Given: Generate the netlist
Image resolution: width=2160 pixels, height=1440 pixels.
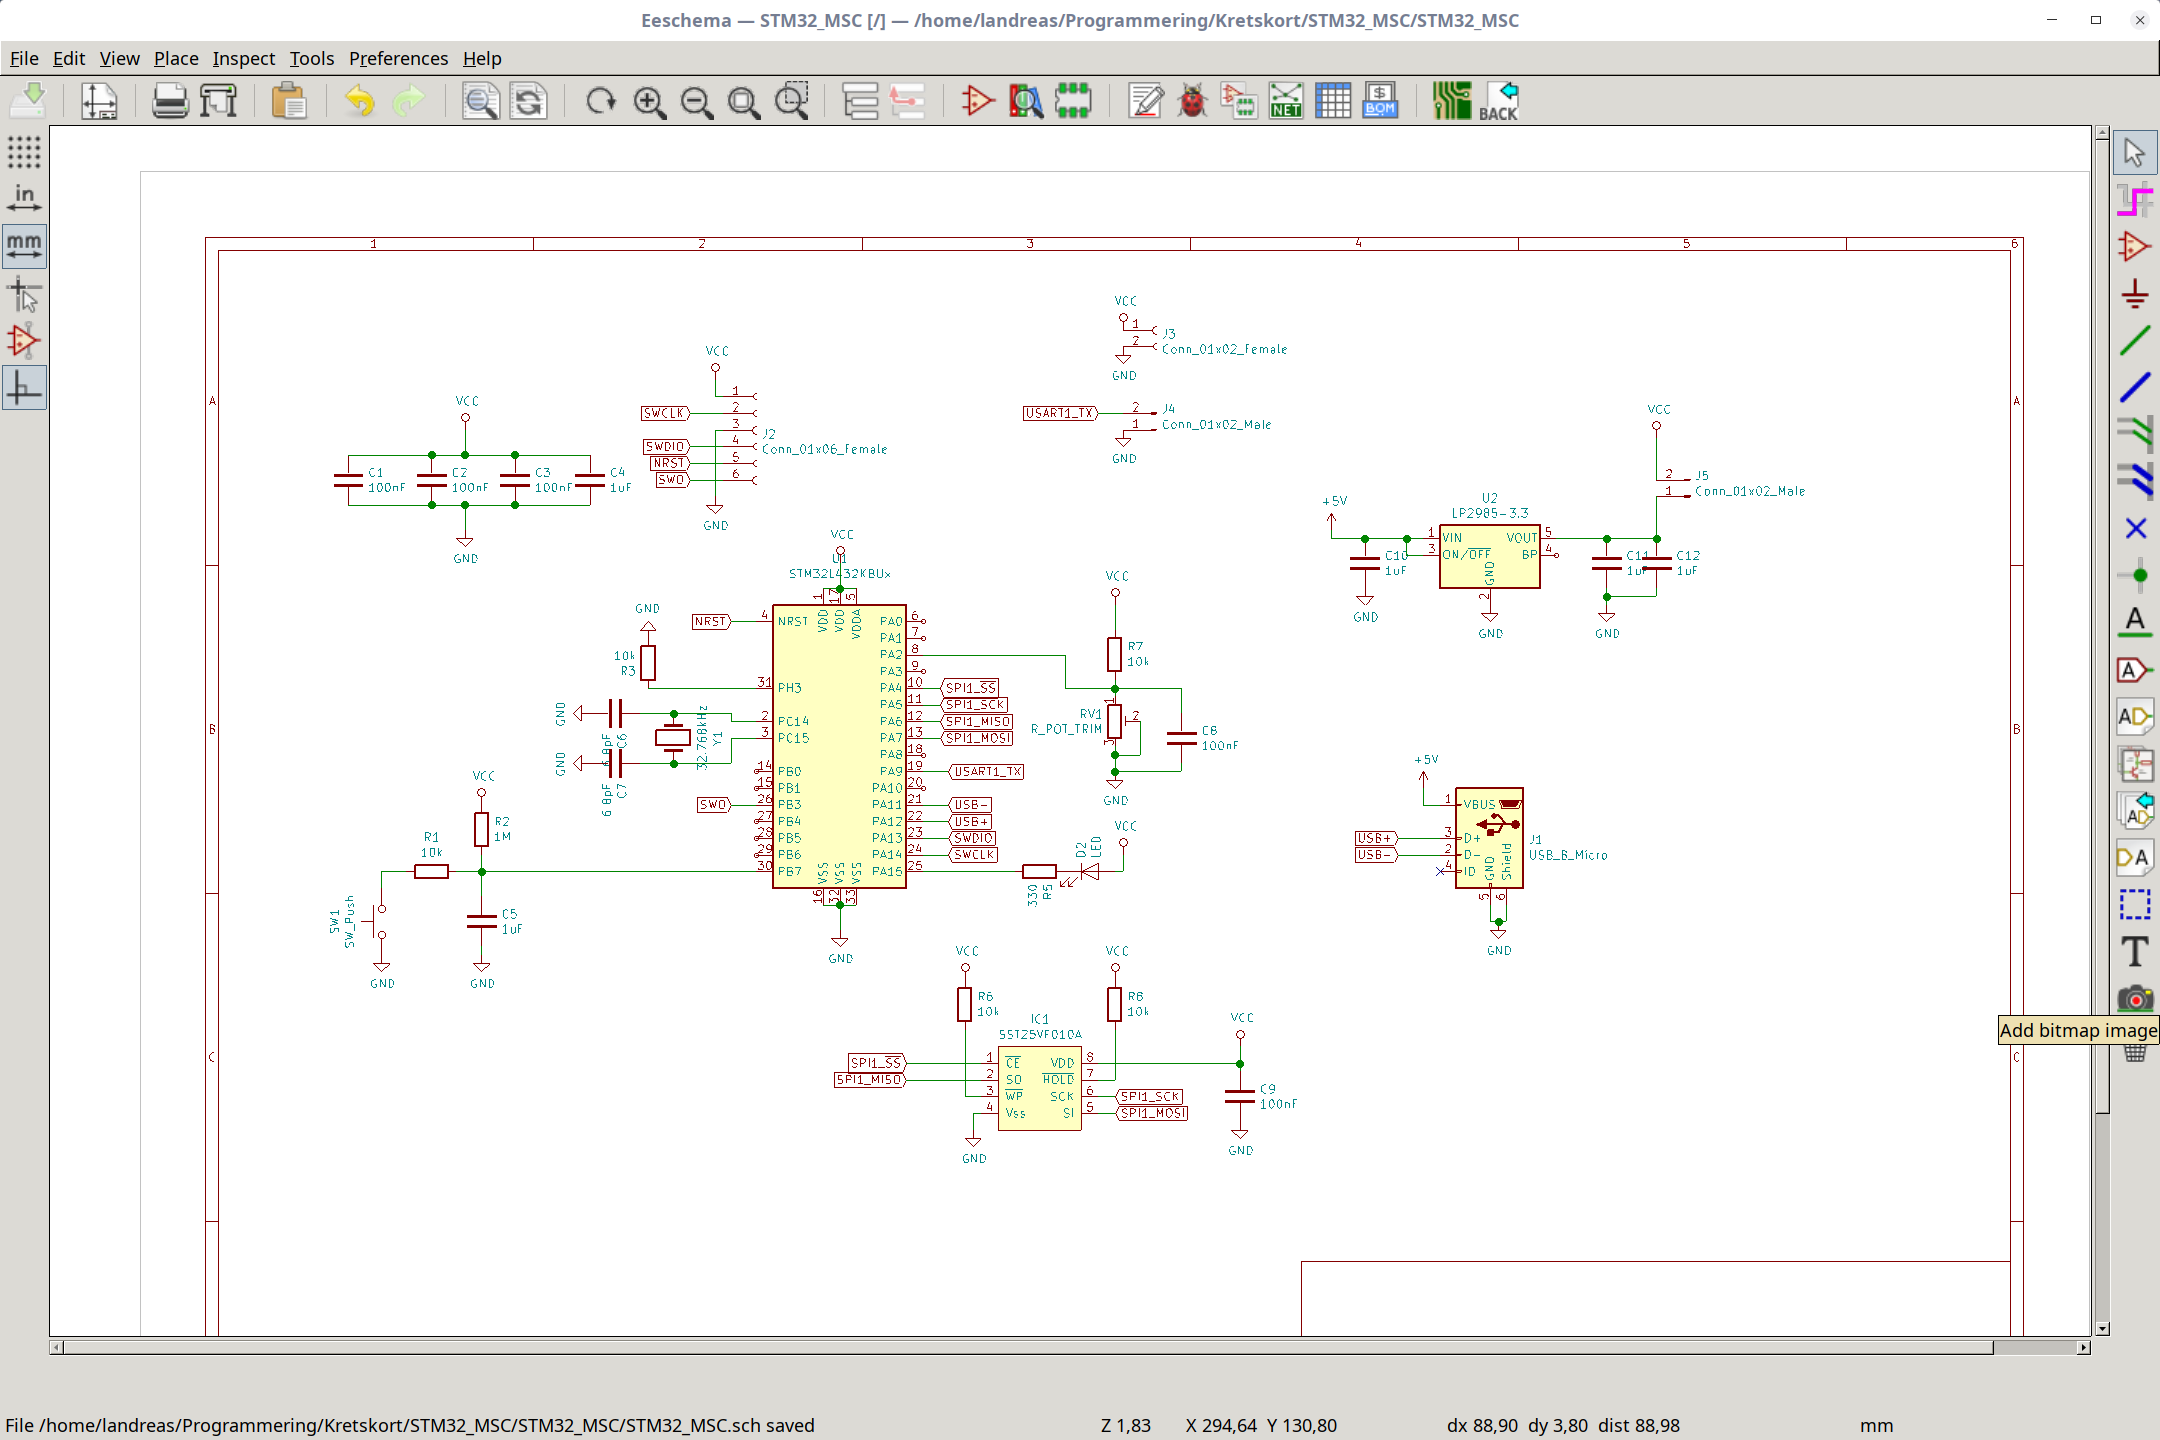Looking at the screenshot, I should pos(1286,101).
